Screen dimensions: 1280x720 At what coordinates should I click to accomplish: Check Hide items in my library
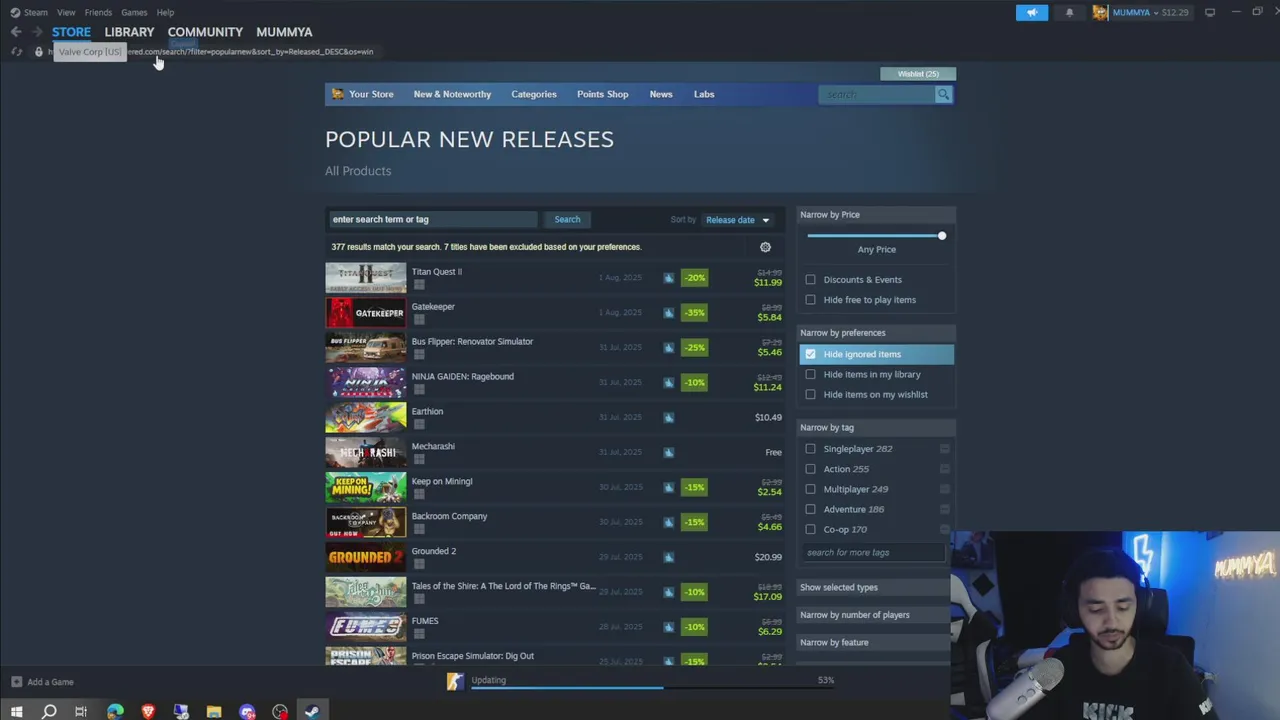(810, 374)
